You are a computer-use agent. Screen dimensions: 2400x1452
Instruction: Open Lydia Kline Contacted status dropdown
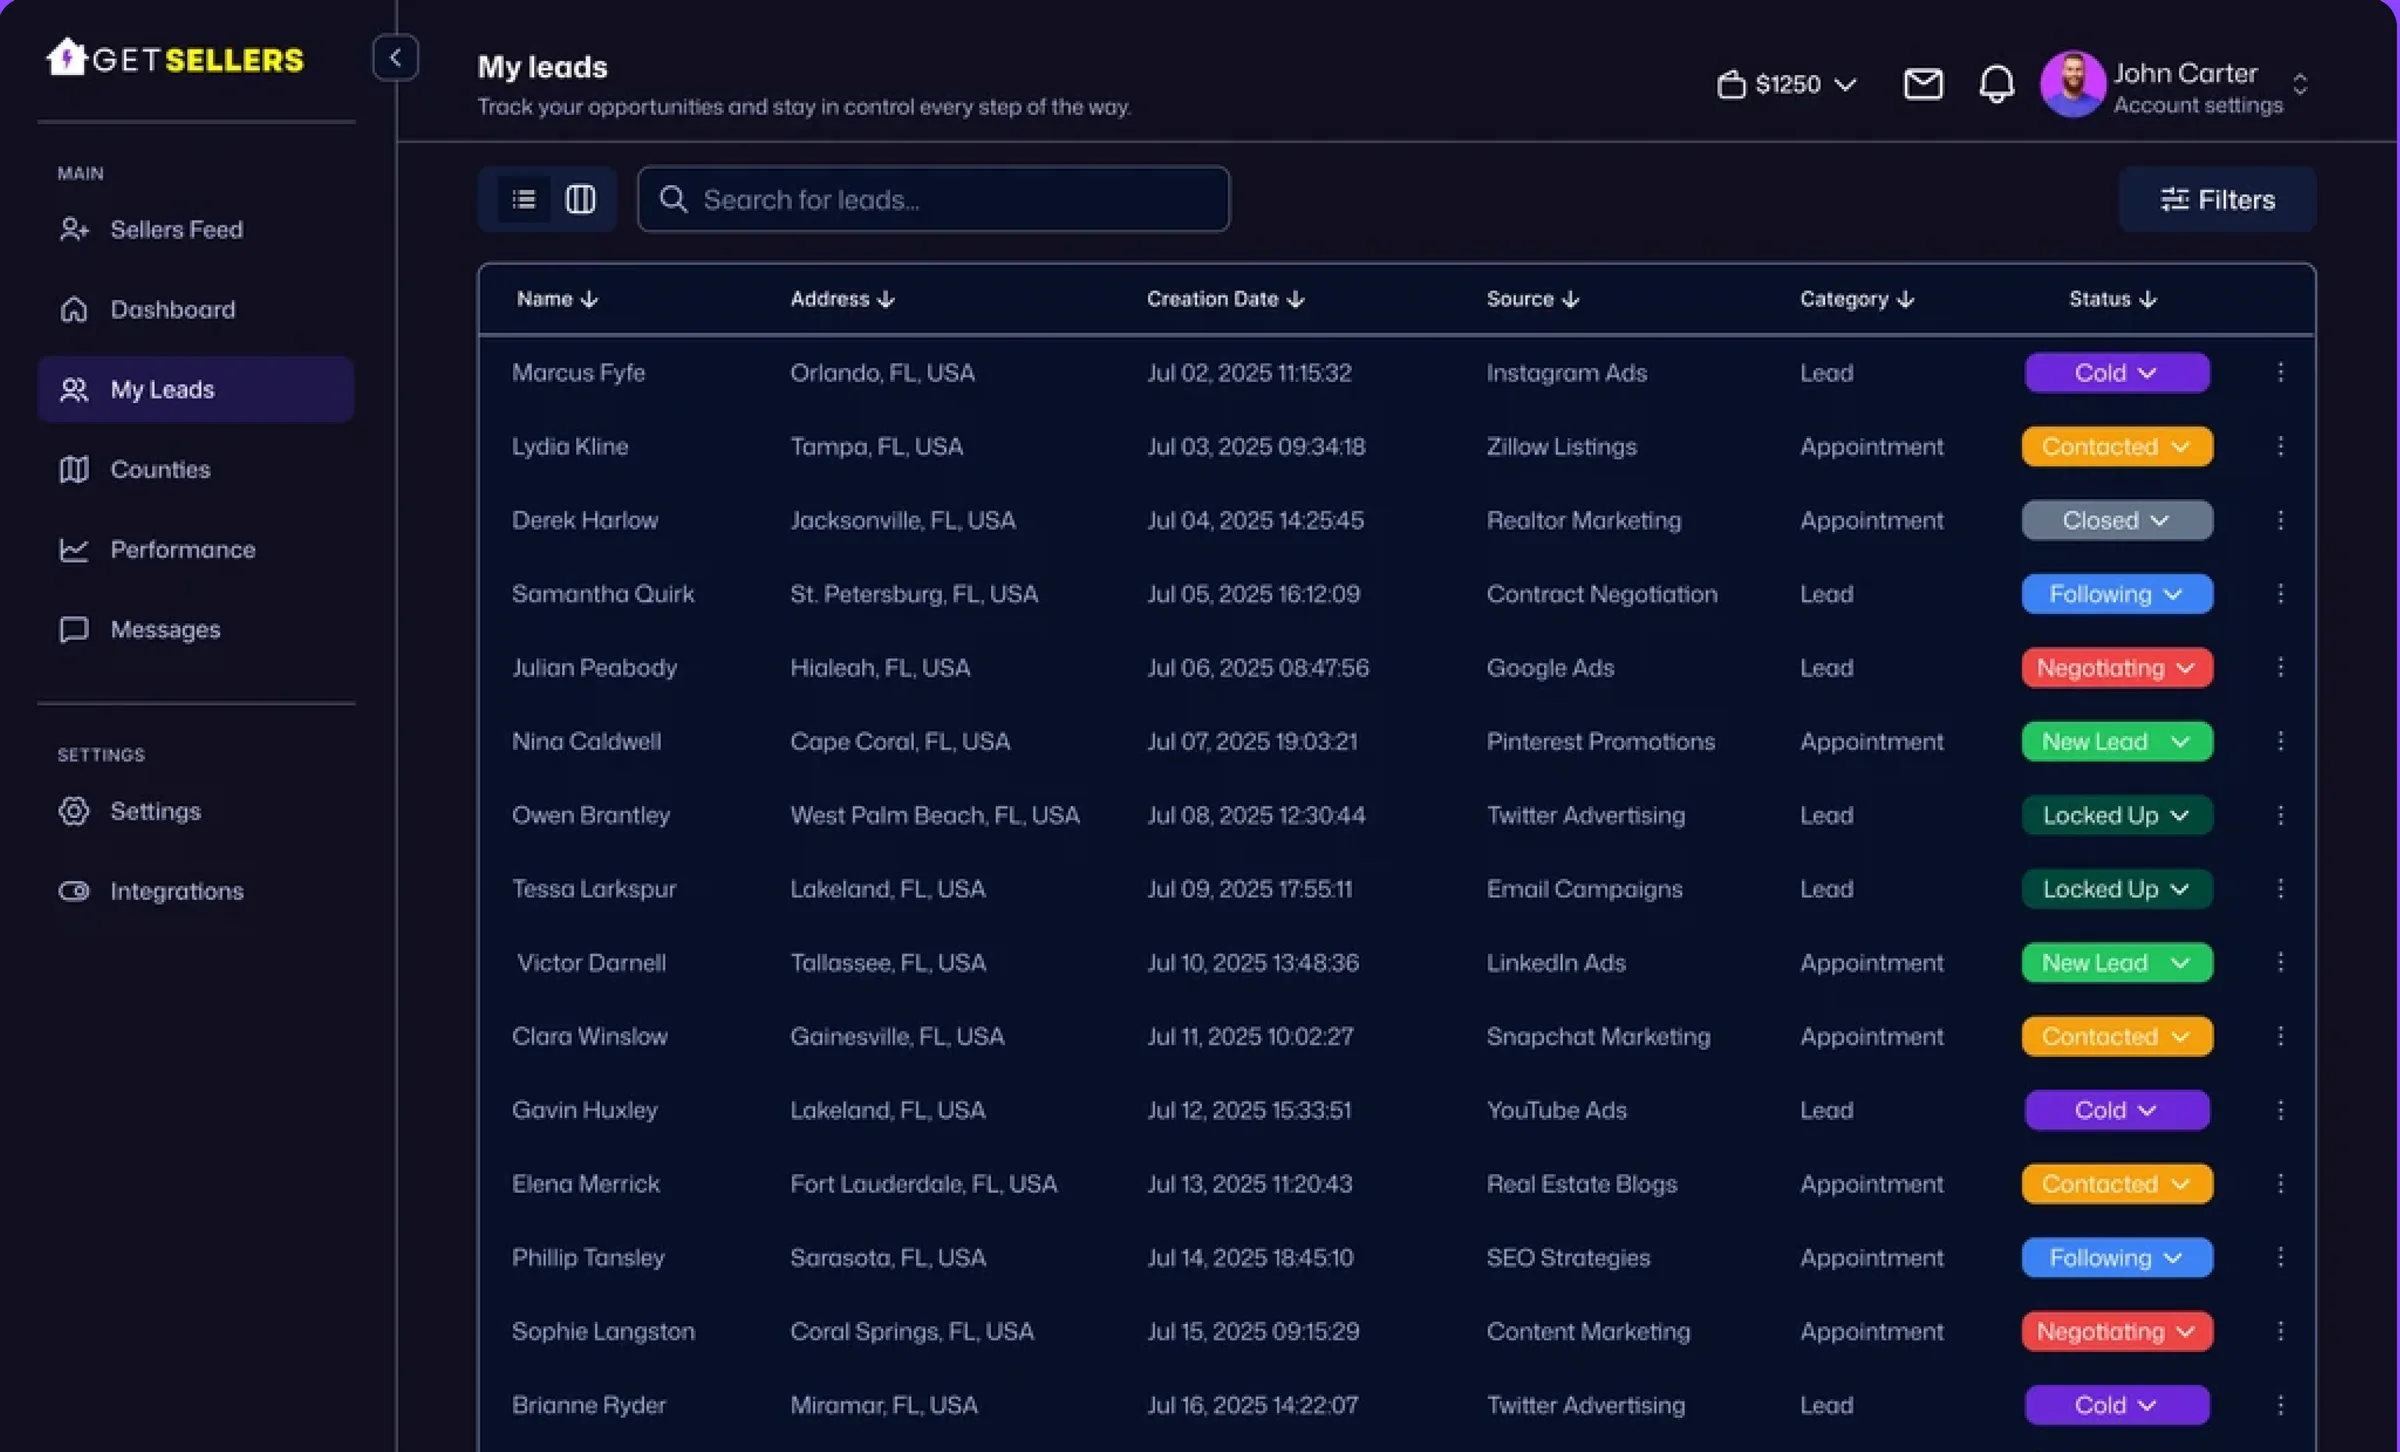(x=2116, y=446)
